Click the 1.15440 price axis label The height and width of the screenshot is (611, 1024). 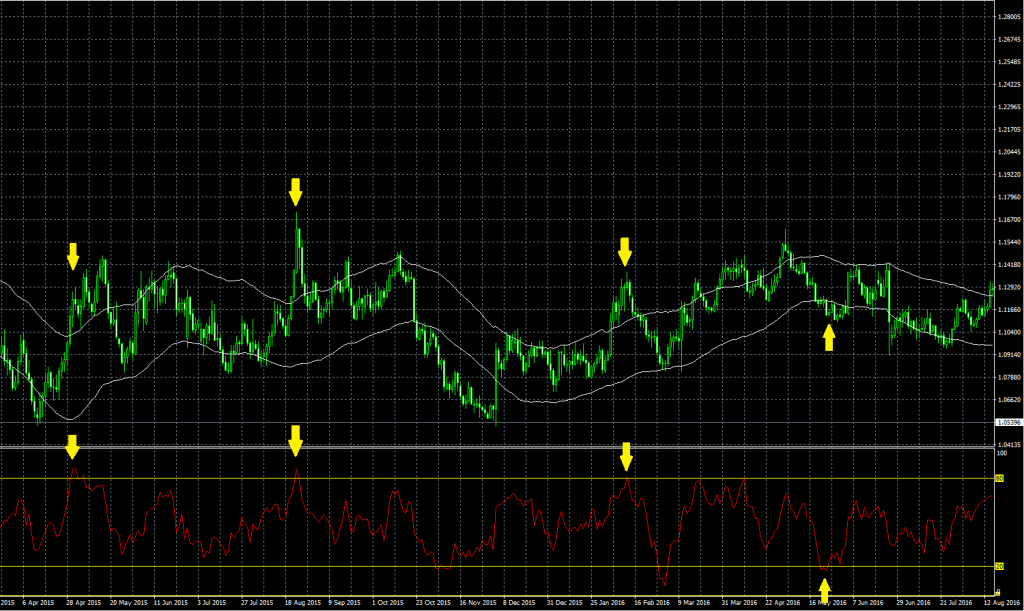(x=1010, y=242)
